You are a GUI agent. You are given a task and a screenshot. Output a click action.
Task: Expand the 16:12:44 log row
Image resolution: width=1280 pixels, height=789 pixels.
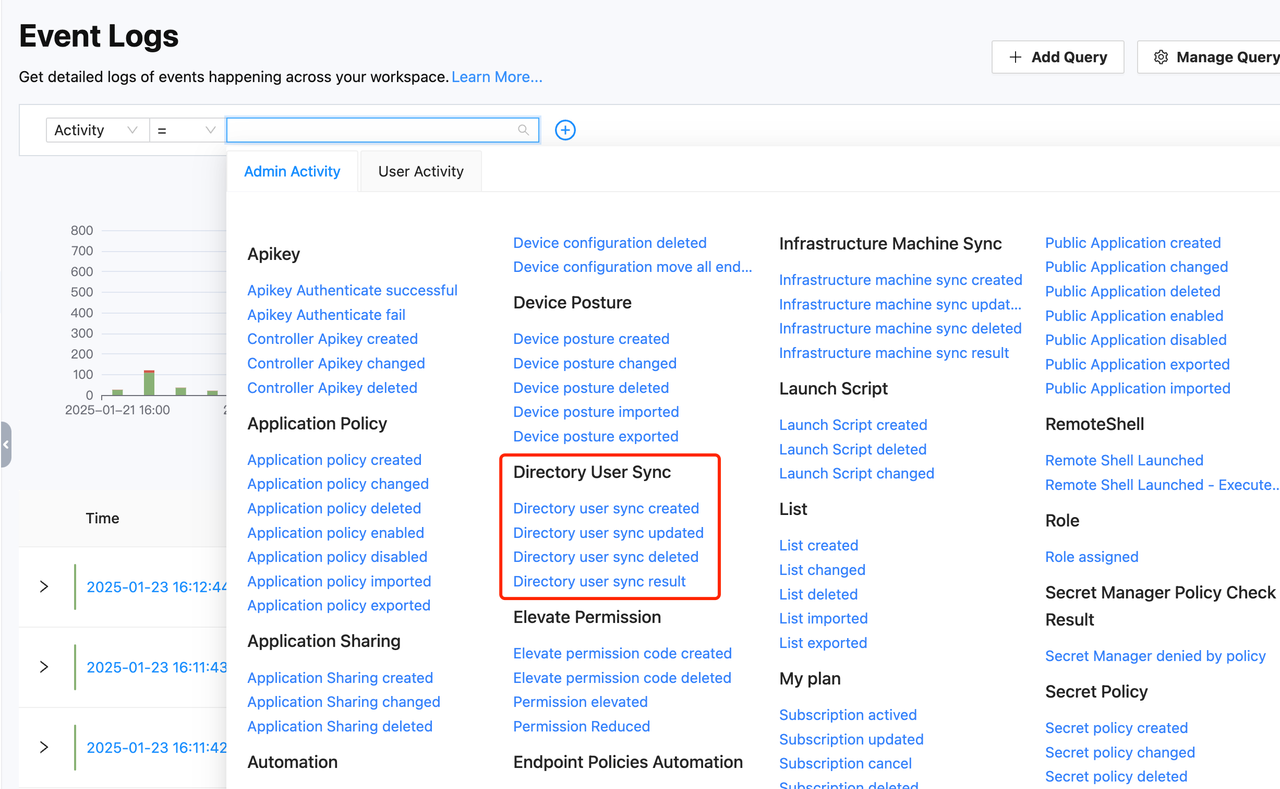44,587
